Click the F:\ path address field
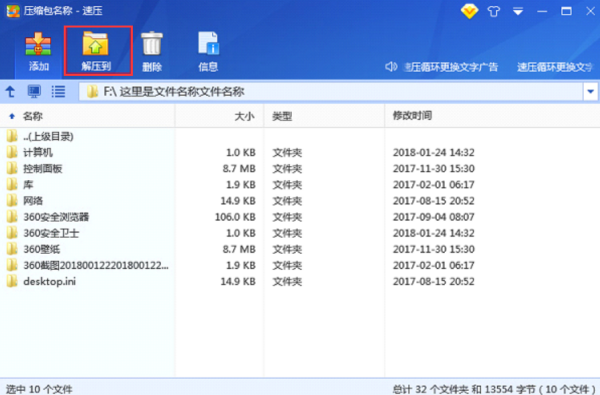This screenshot has width=600, height=395. [331, 91]
